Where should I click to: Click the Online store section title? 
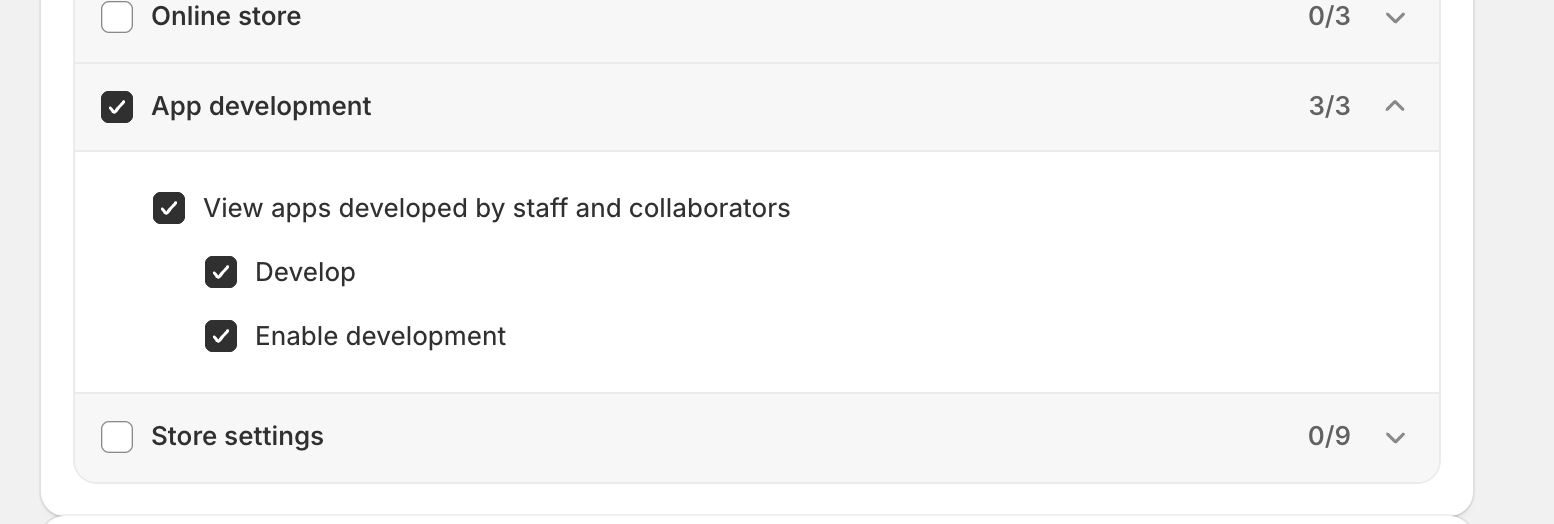pyautogui.click(x=226, y=16)
